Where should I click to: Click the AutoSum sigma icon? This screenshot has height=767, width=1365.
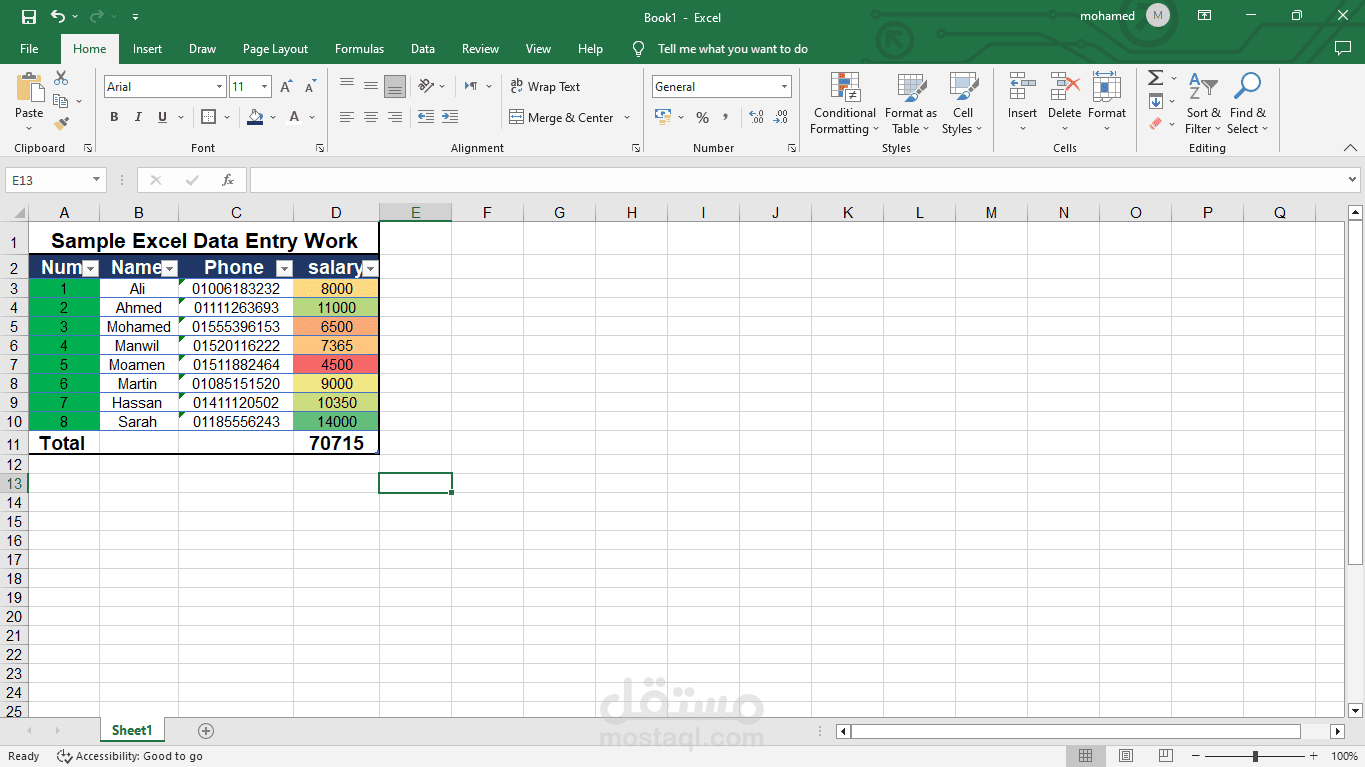[x=1155, y=78]
